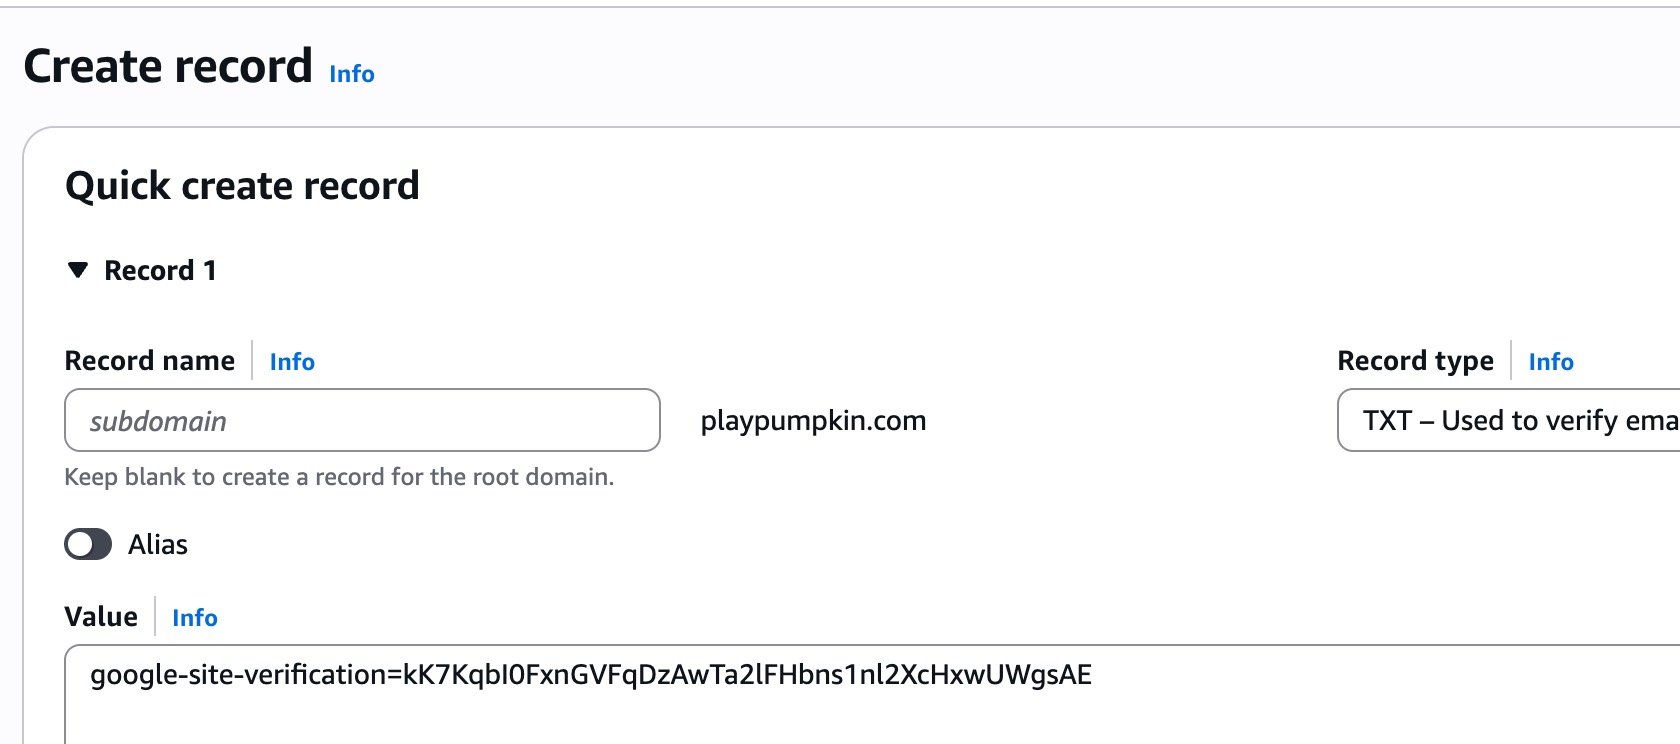
Task: Click the Record name field label
Action: [150, 360]
